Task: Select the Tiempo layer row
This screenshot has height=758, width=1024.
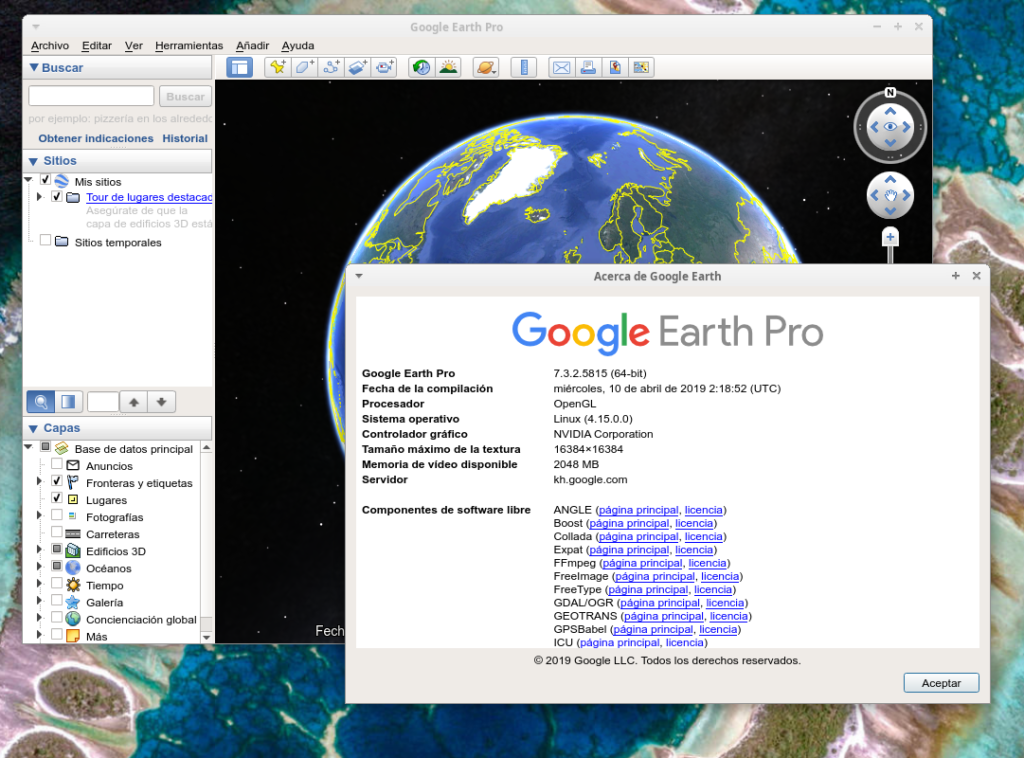Action: tap(104, 586)
